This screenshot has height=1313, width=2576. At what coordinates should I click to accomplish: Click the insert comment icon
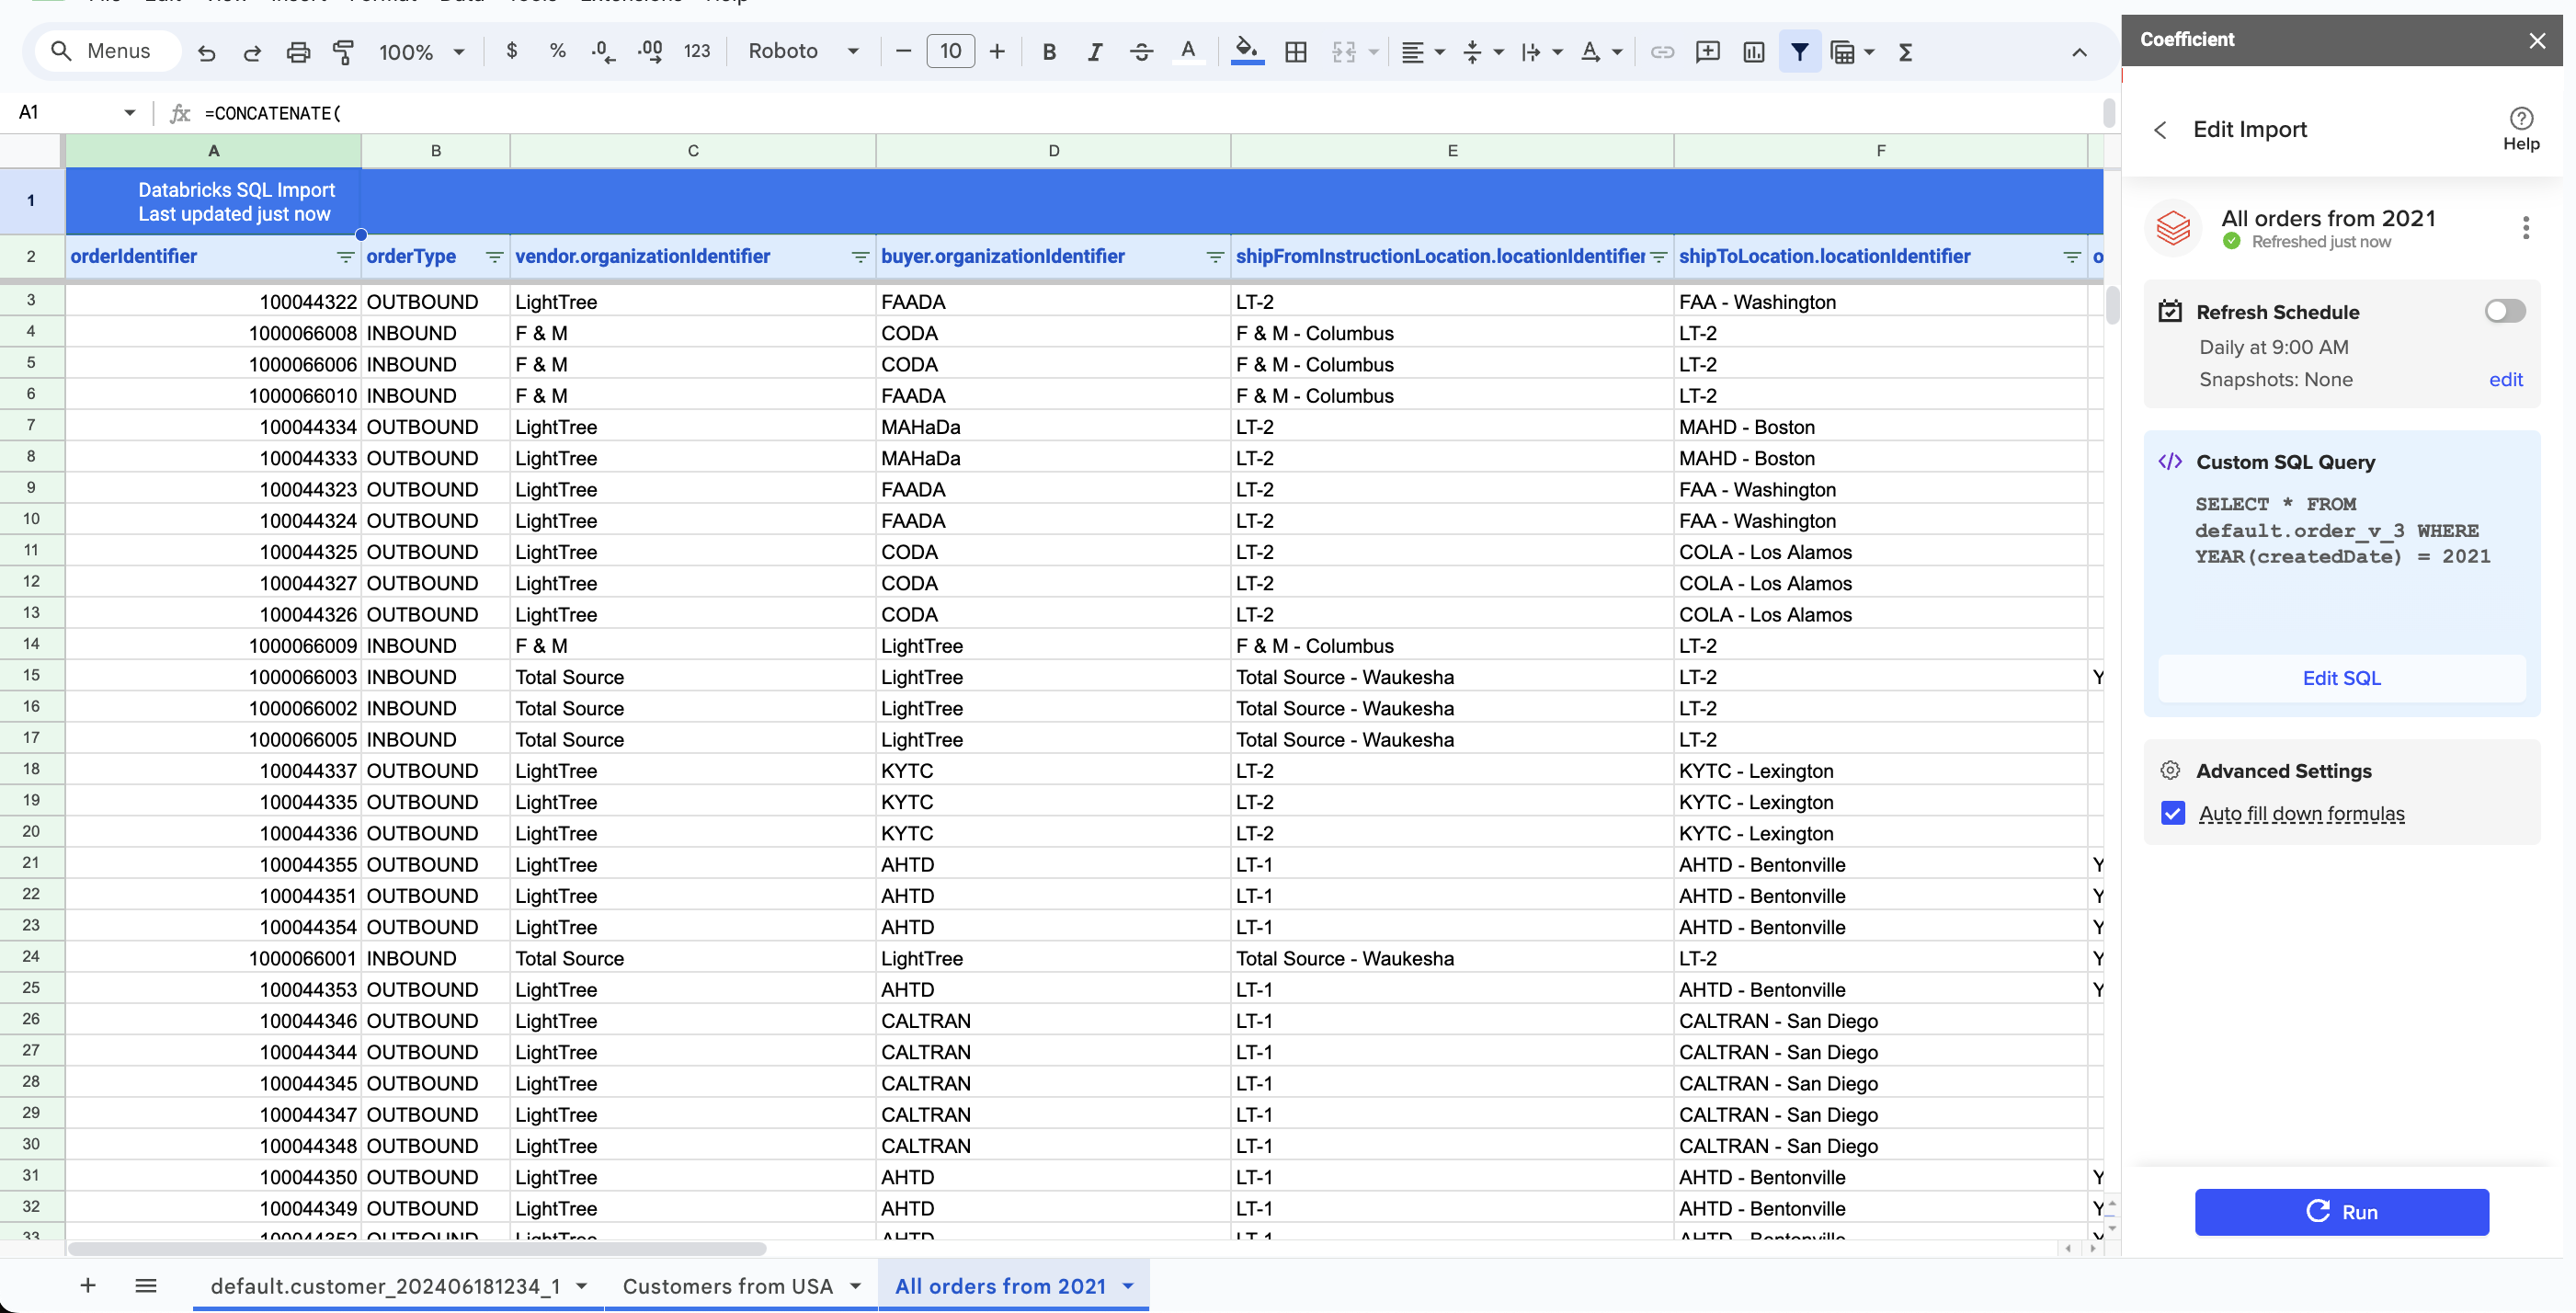coord(1708,52)
